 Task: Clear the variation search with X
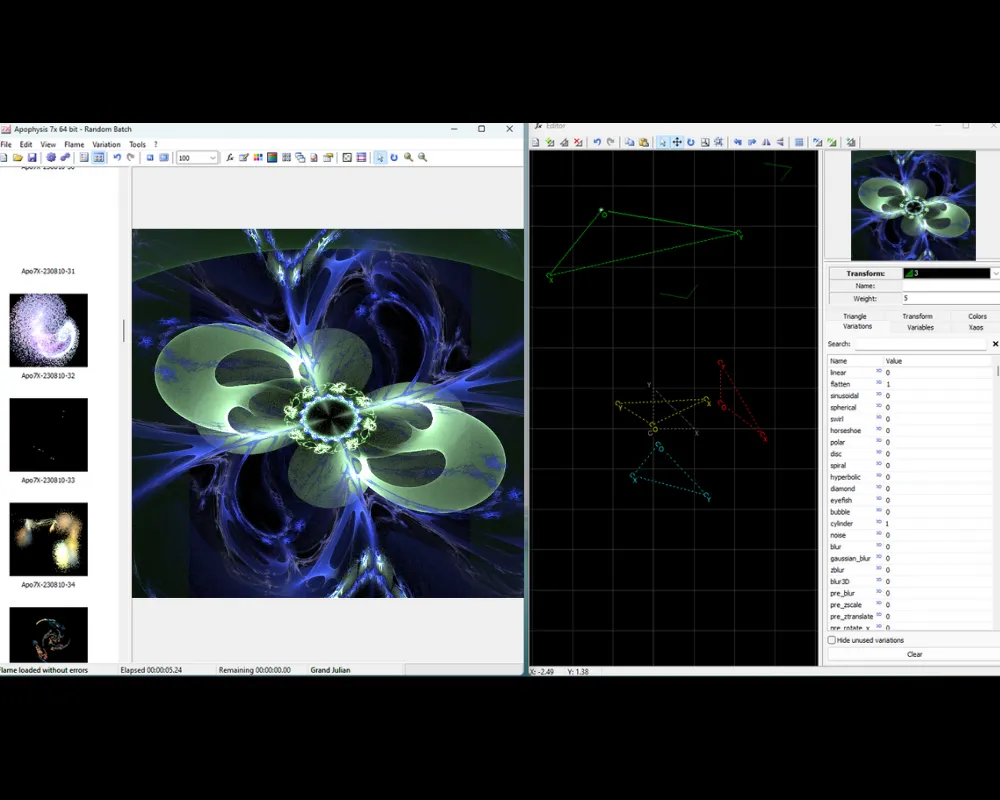pyautogui.click(x=995, y=344)
